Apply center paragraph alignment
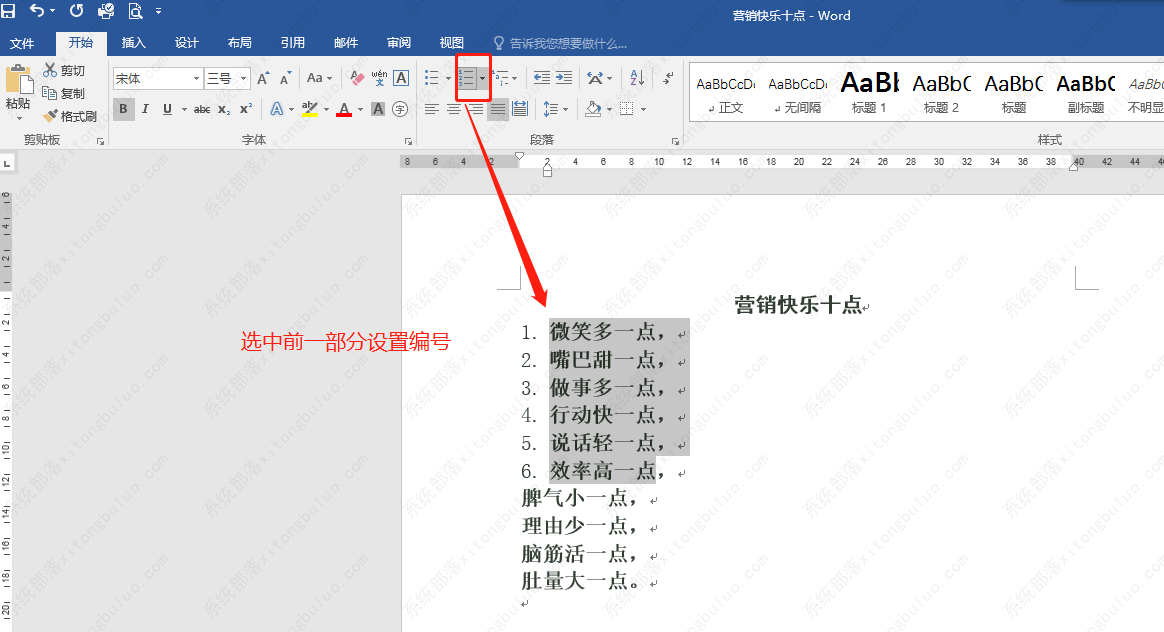This screenshot has height=632, width=1164. pos(452,109)
